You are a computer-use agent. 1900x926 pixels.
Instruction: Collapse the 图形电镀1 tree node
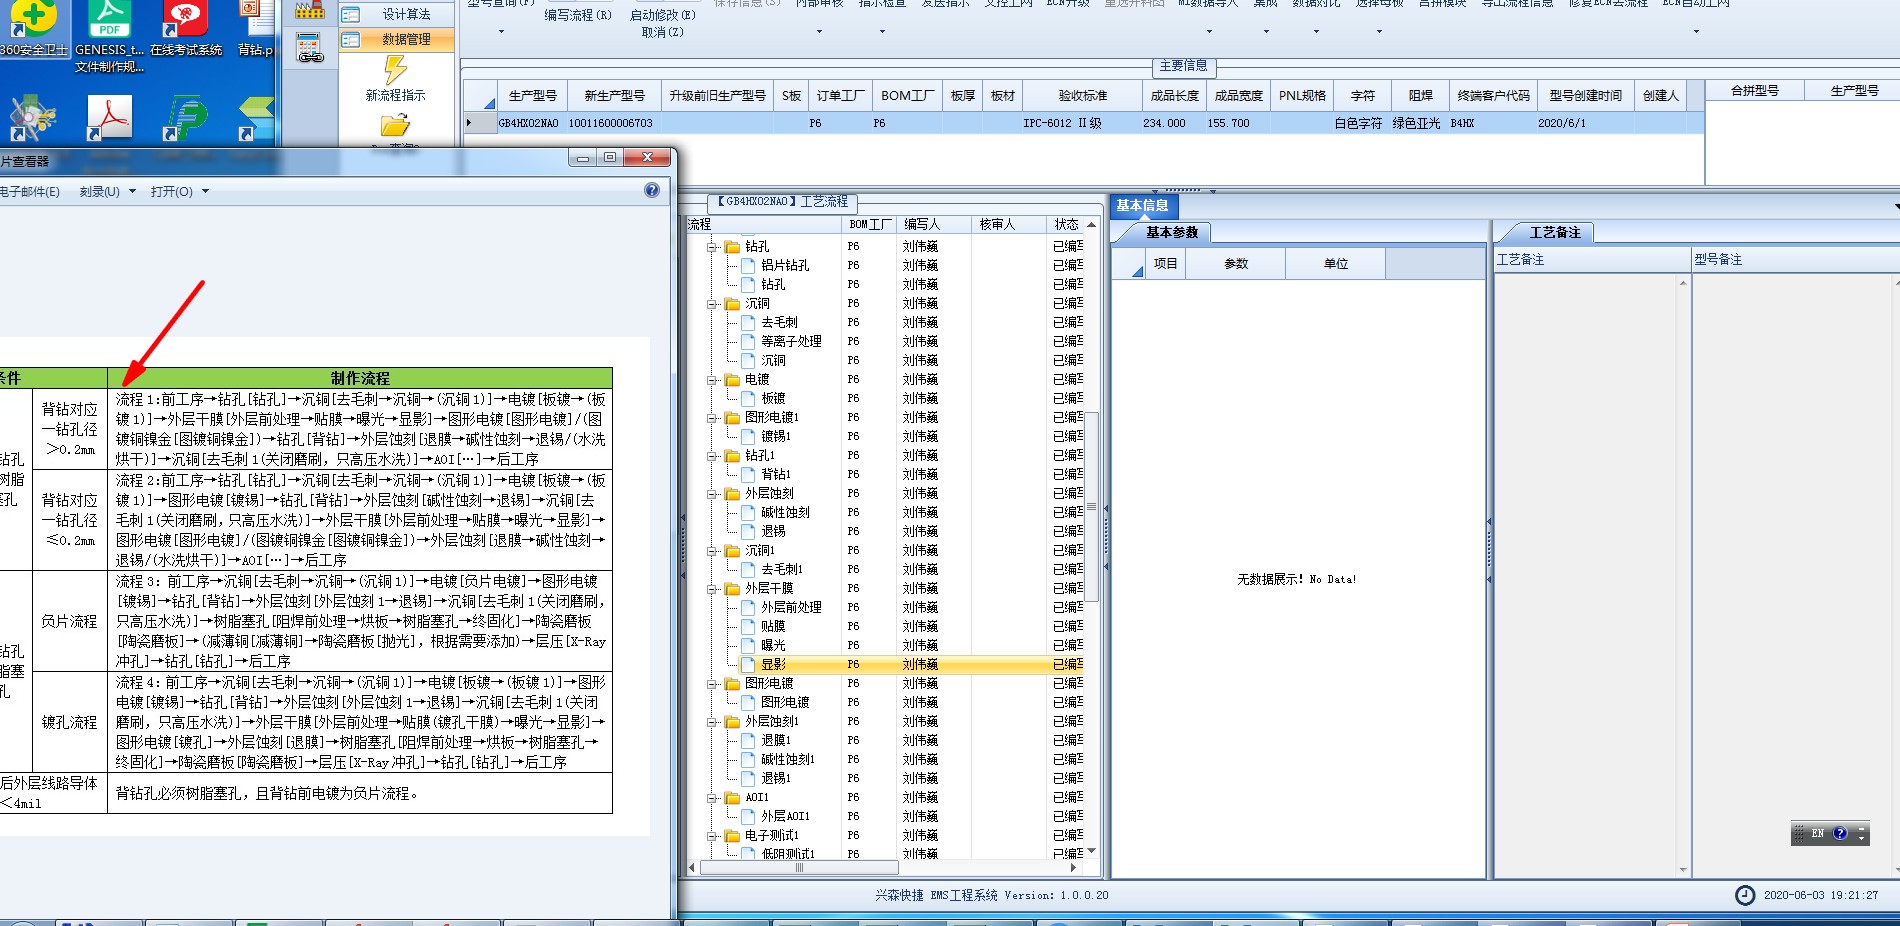pyautogui.click(x=713, y=418)
